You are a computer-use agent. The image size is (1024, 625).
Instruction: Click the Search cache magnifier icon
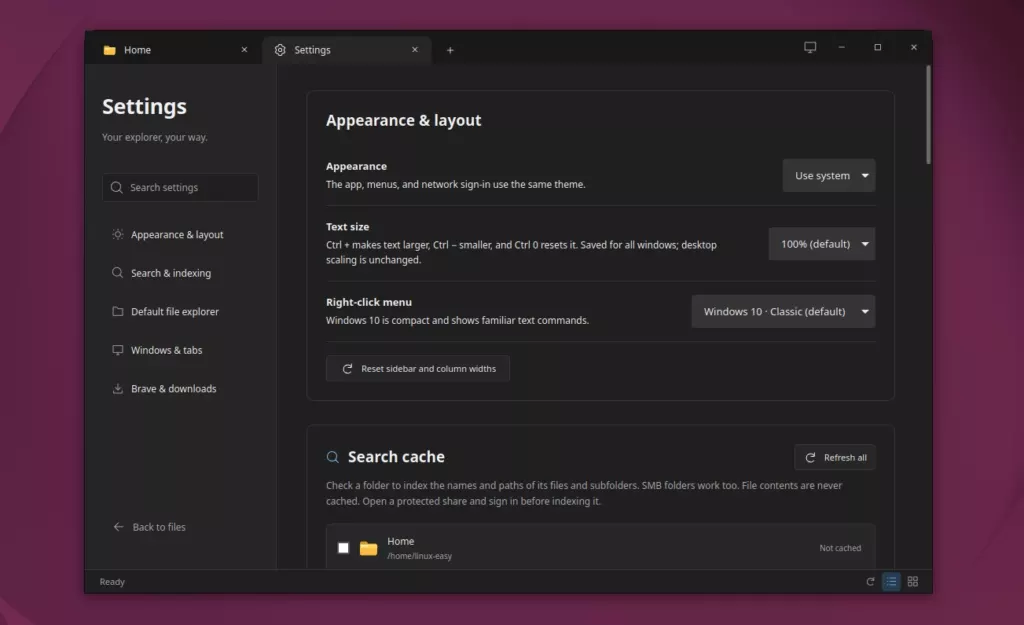(332, 457)
